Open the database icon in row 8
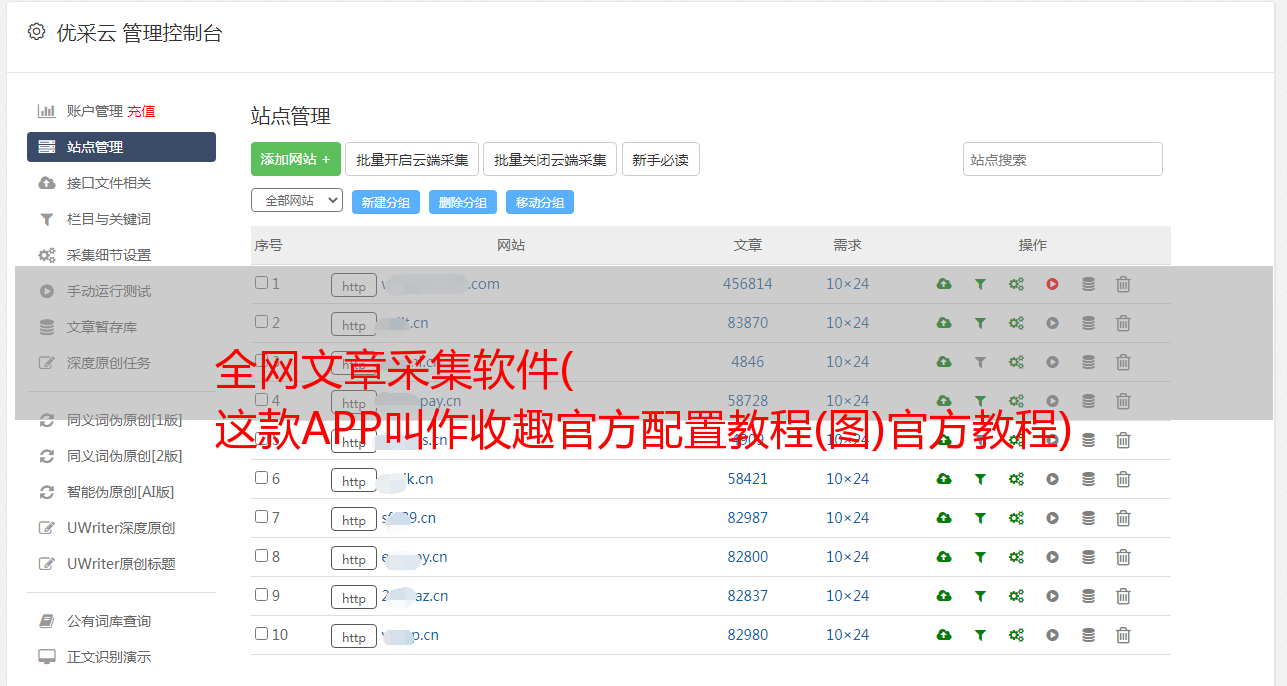Image resolution: width=1287 pixels, height=686 pixels. pos(1088,557)
